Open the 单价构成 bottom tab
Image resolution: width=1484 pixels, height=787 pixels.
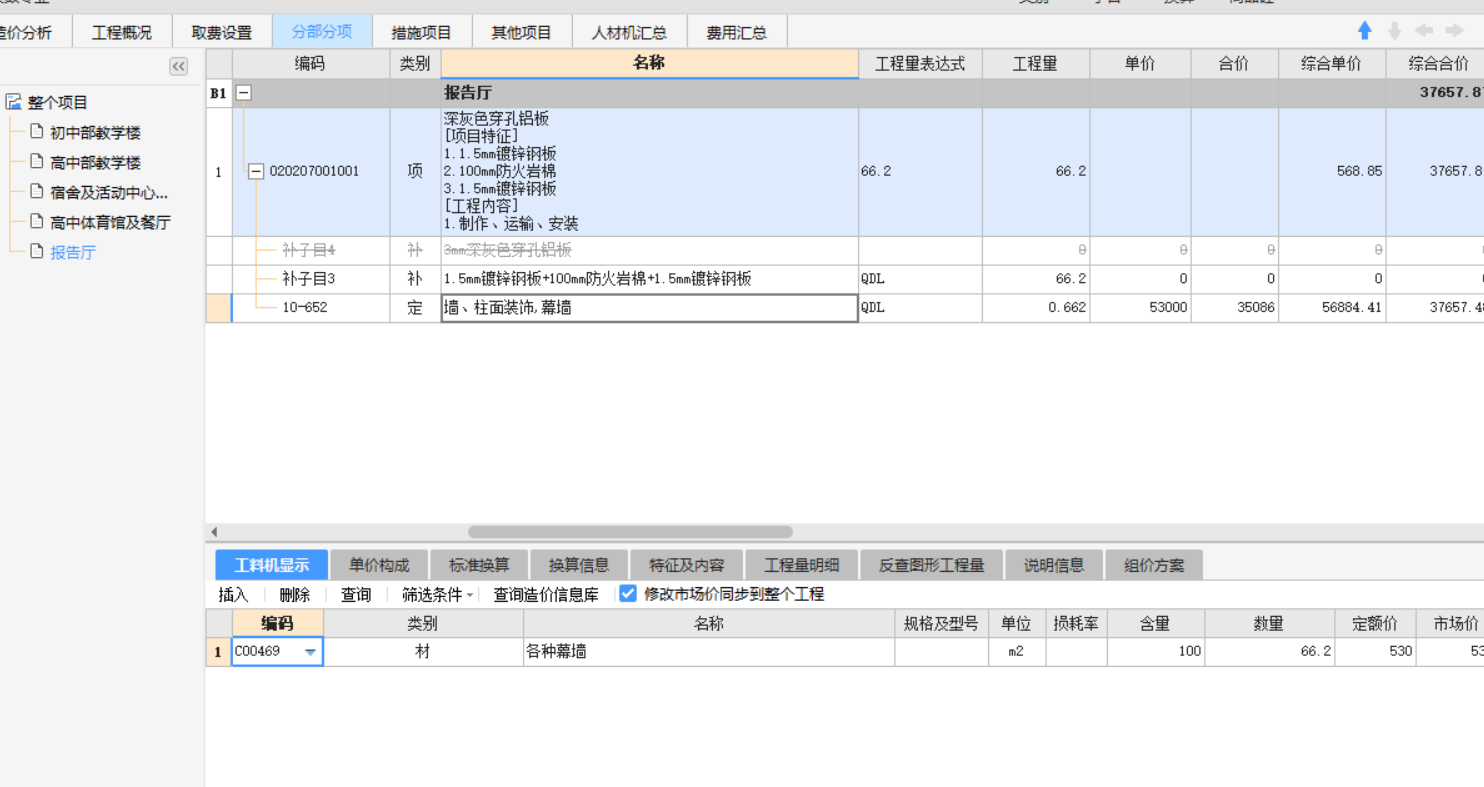point(379,565)
